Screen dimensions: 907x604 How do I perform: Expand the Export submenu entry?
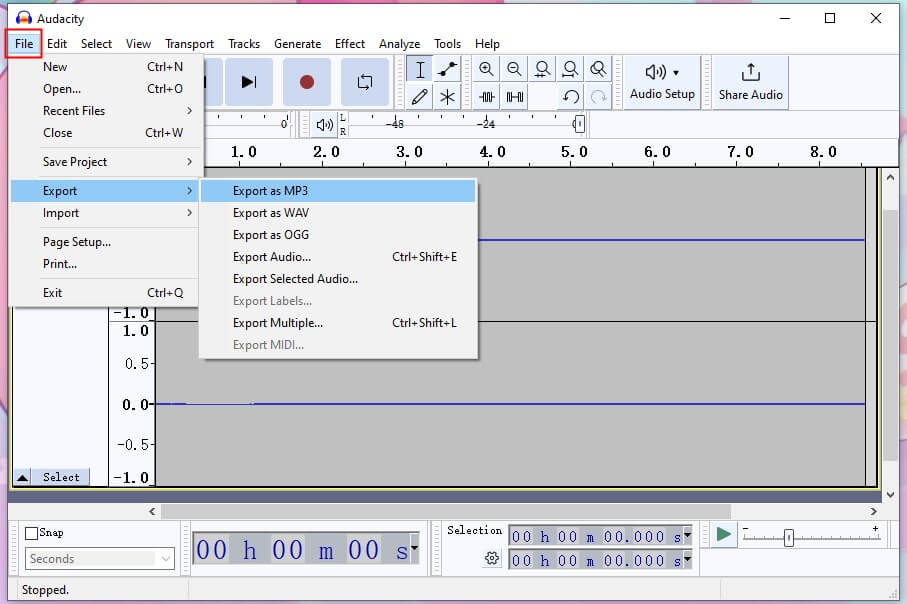point(107,190)
